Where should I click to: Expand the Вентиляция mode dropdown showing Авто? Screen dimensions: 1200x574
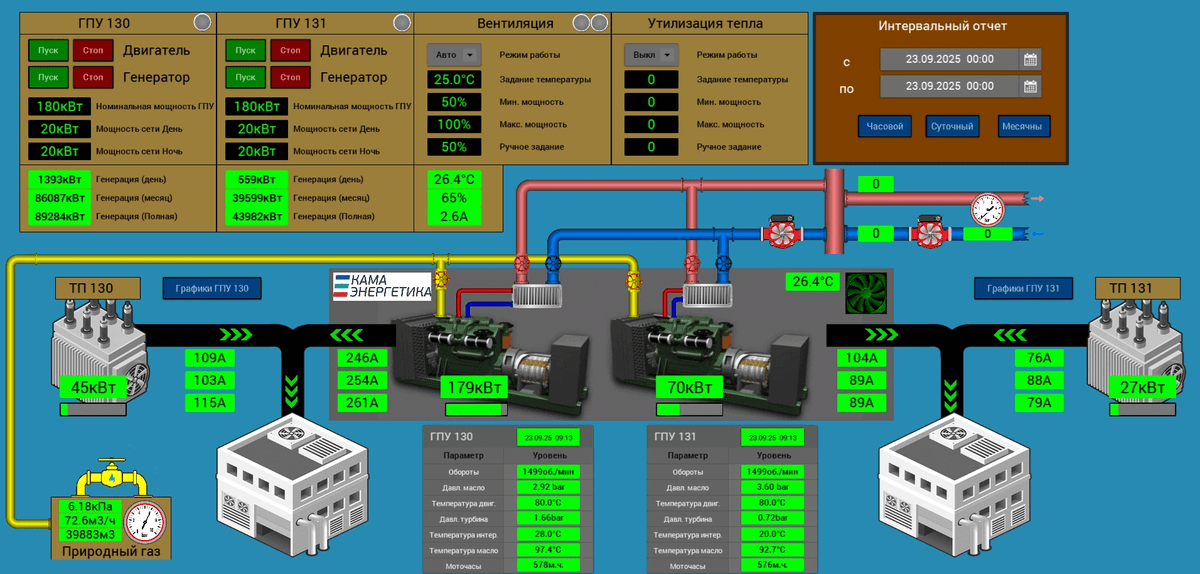tap(454, 55)
